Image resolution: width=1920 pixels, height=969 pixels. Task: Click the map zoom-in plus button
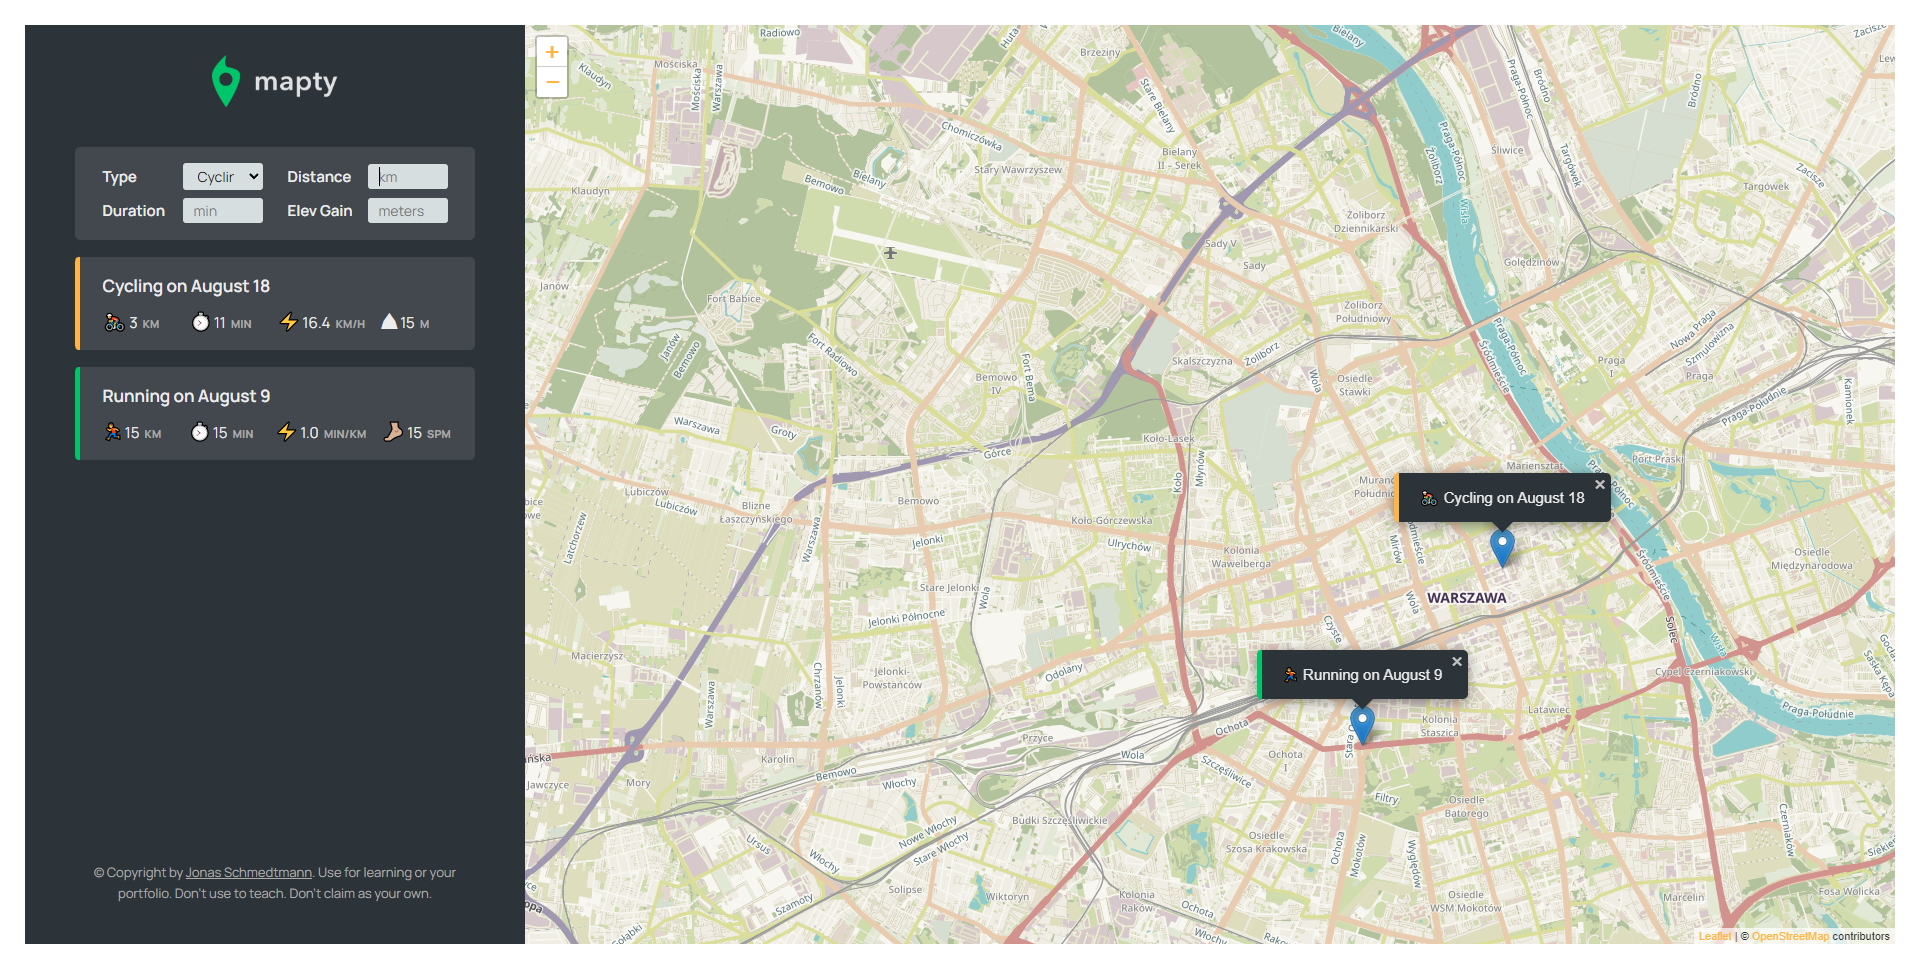[x=552, y=51]
